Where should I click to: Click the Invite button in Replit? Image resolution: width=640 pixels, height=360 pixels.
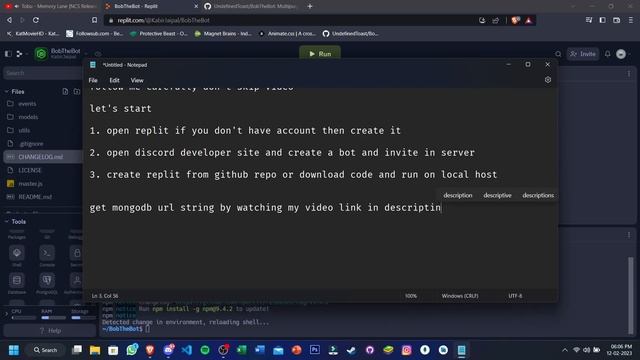(583, 54)
